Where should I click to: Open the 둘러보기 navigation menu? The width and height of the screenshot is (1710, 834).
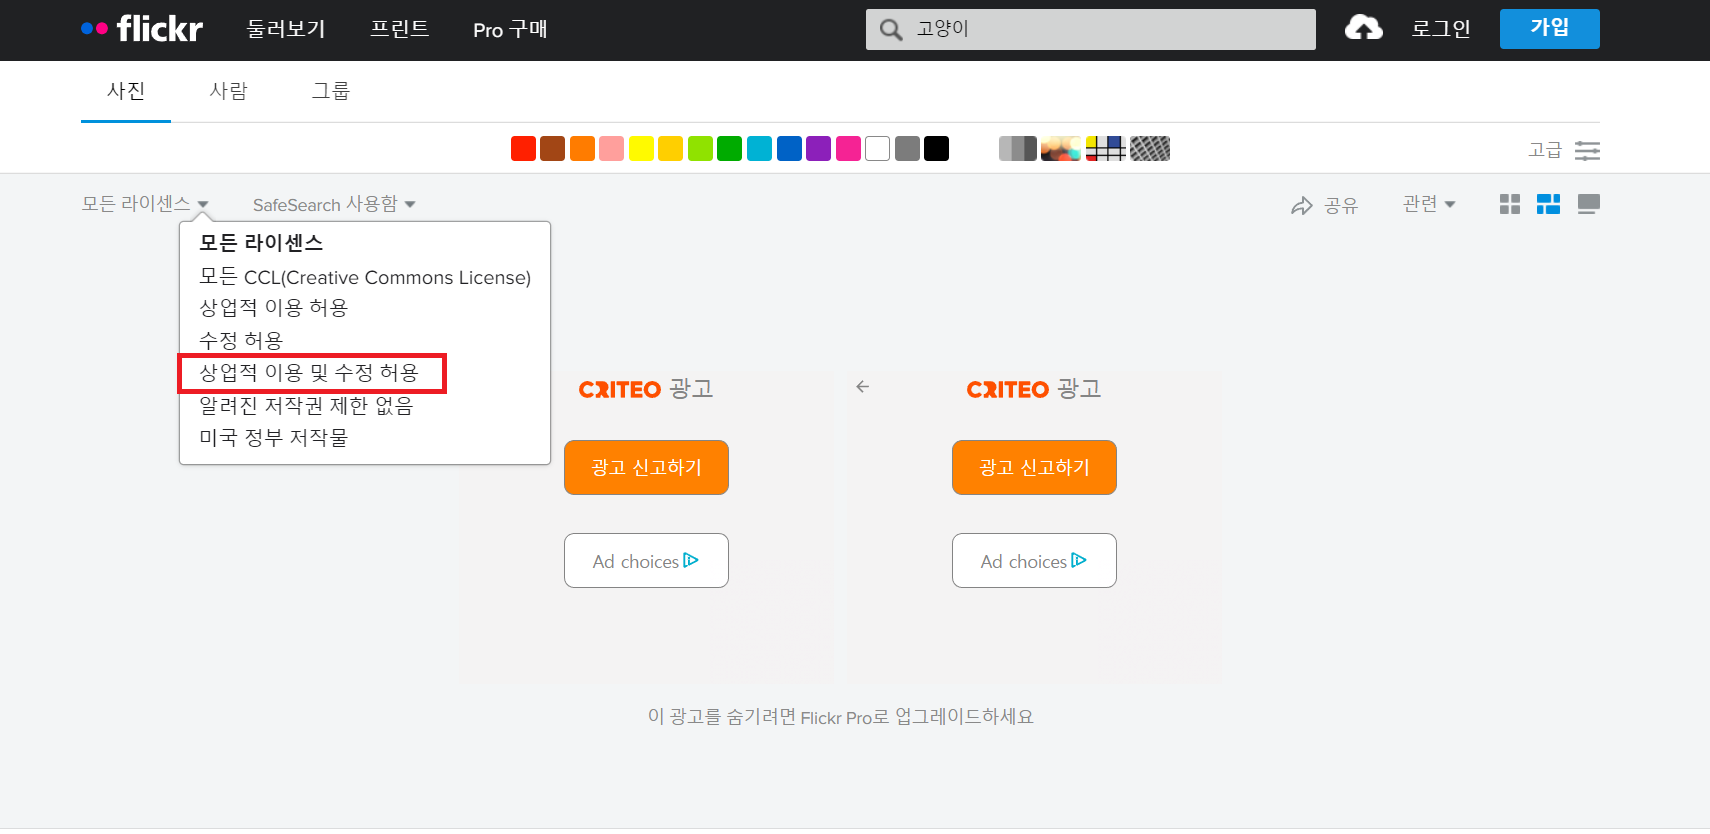tap(286, 29)
